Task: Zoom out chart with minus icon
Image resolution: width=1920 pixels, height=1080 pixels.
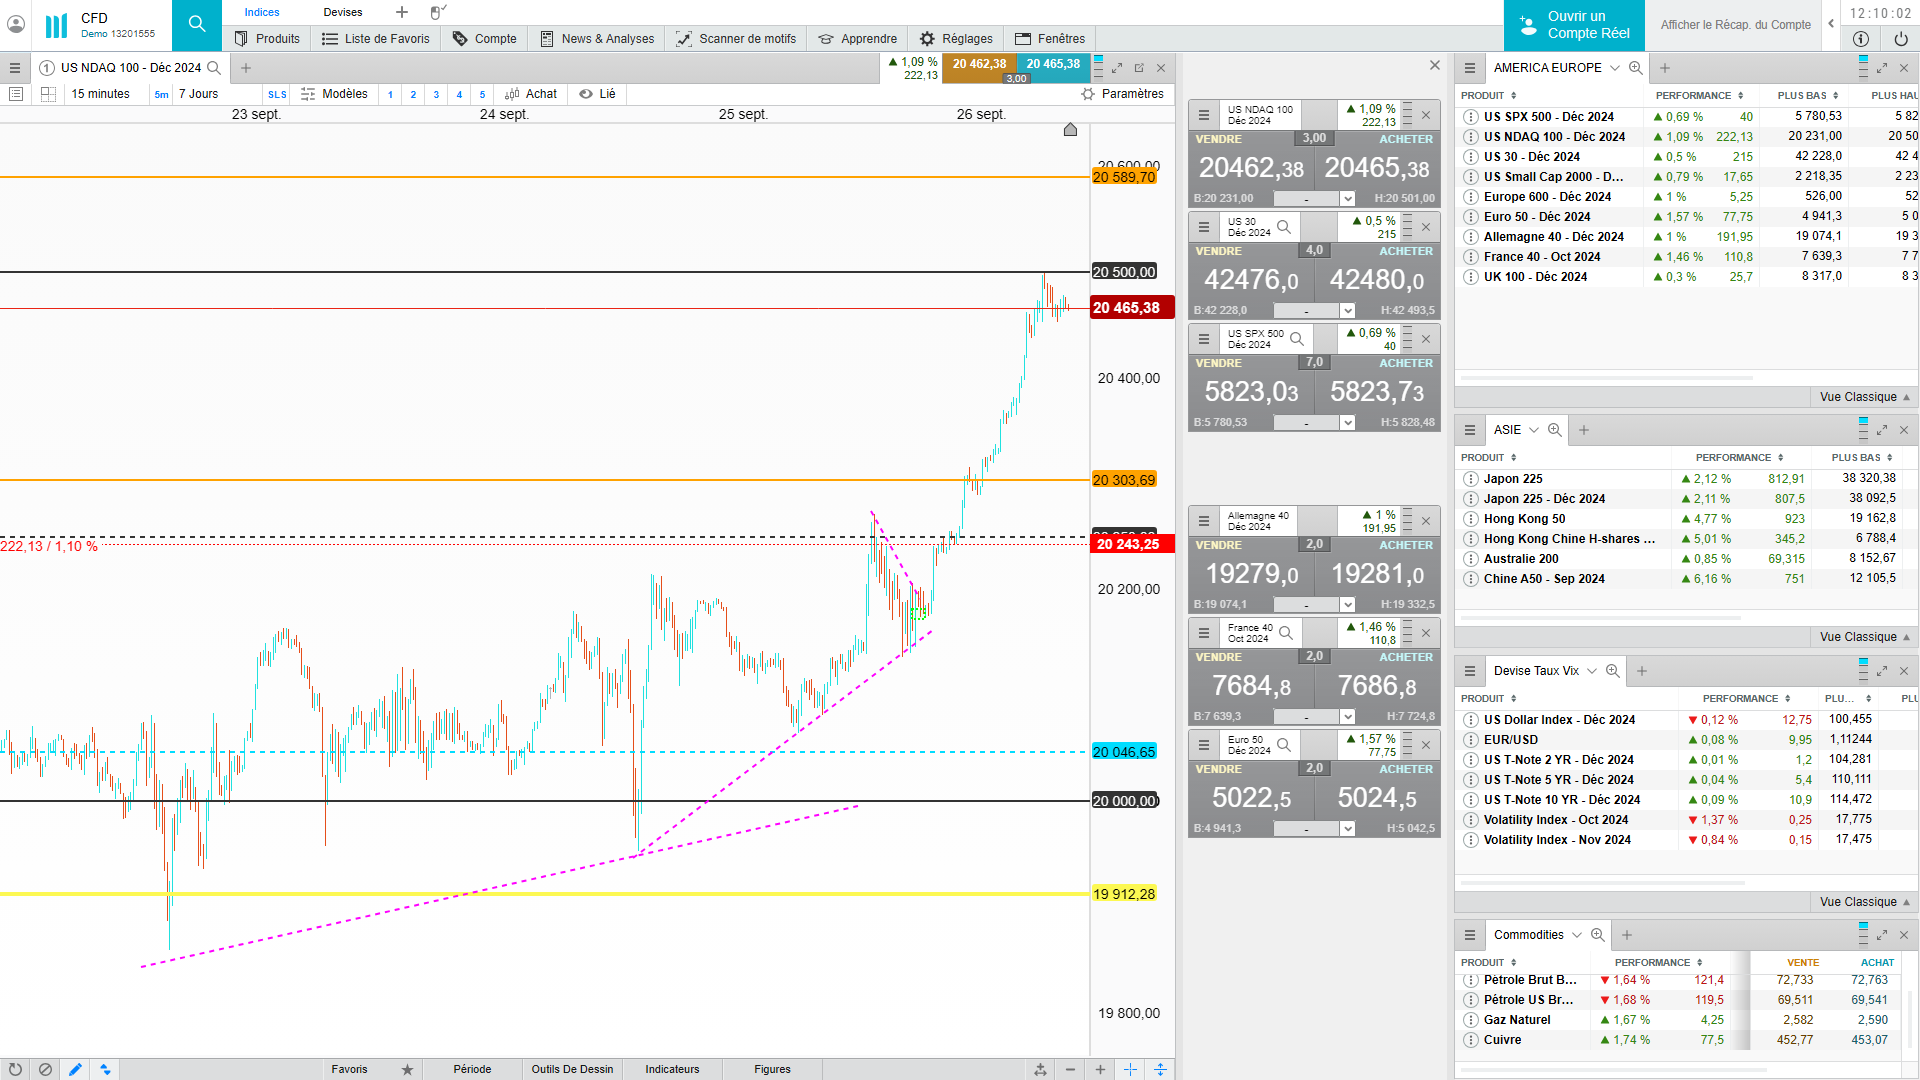Action: [1070, 1069]
